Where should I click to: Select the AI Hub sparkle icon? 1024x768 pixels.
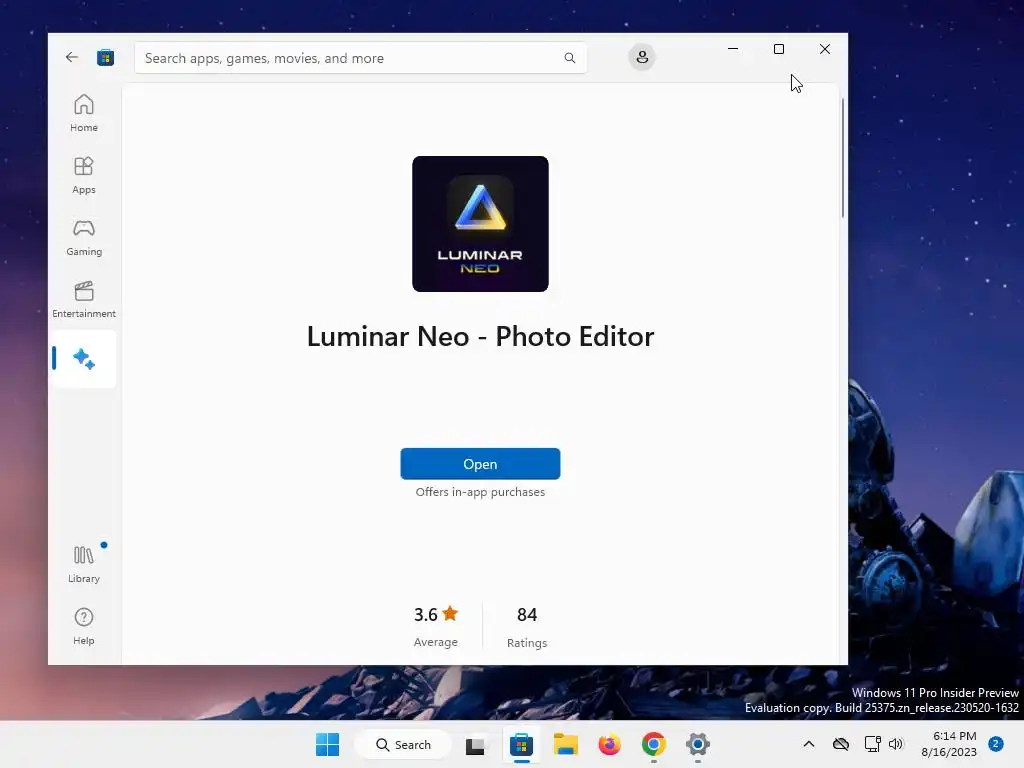[84, 359]
